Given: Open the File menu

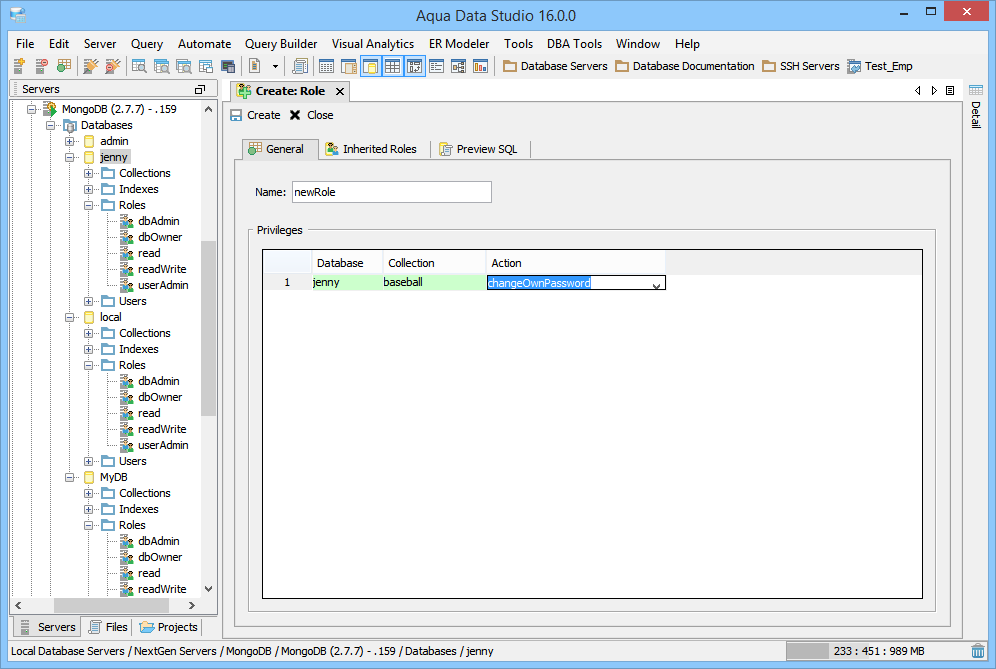Looking at the screenshot, I should (x=25, y=44).
